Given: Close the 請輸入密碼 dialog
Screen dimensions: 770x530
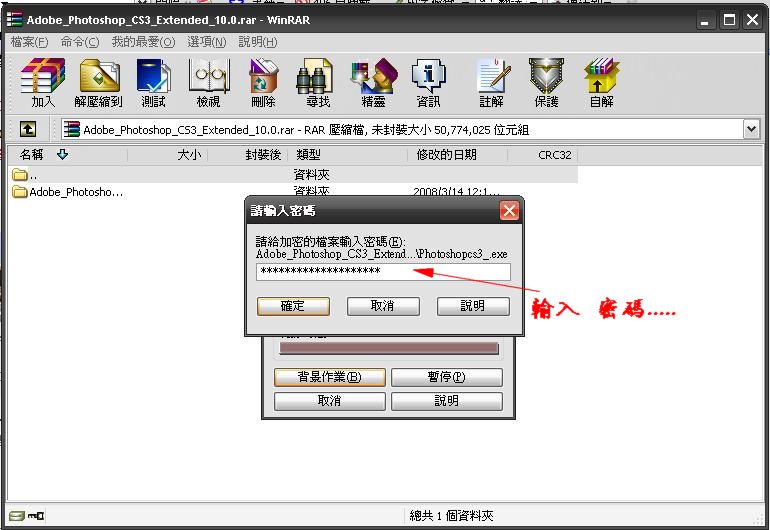Looking at the screenshot, I should [509, 211].
